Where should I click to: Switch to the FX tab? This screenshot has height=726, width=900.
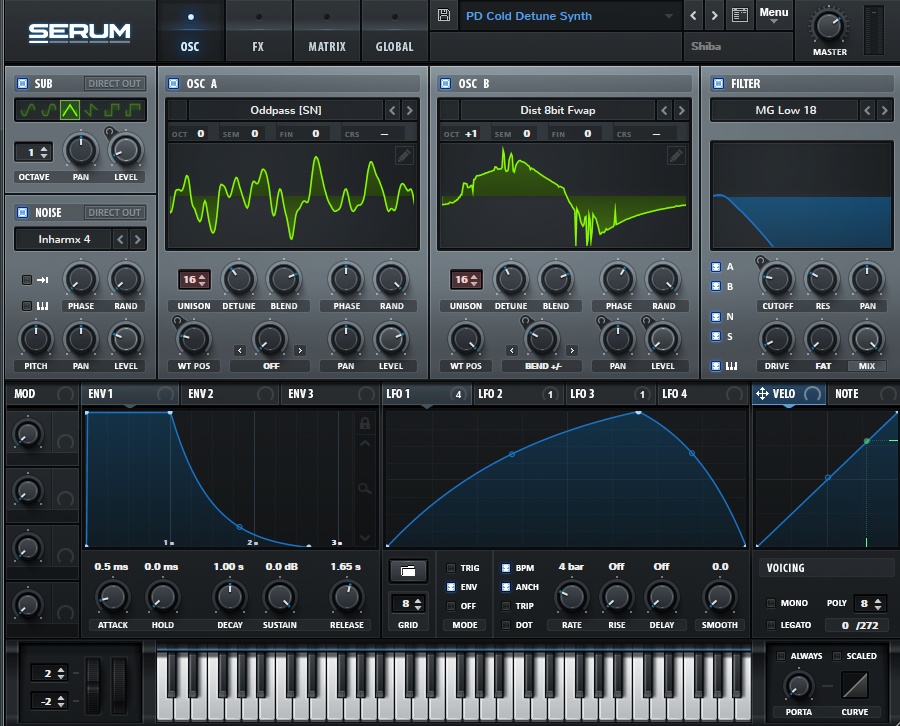coord(258,31)
